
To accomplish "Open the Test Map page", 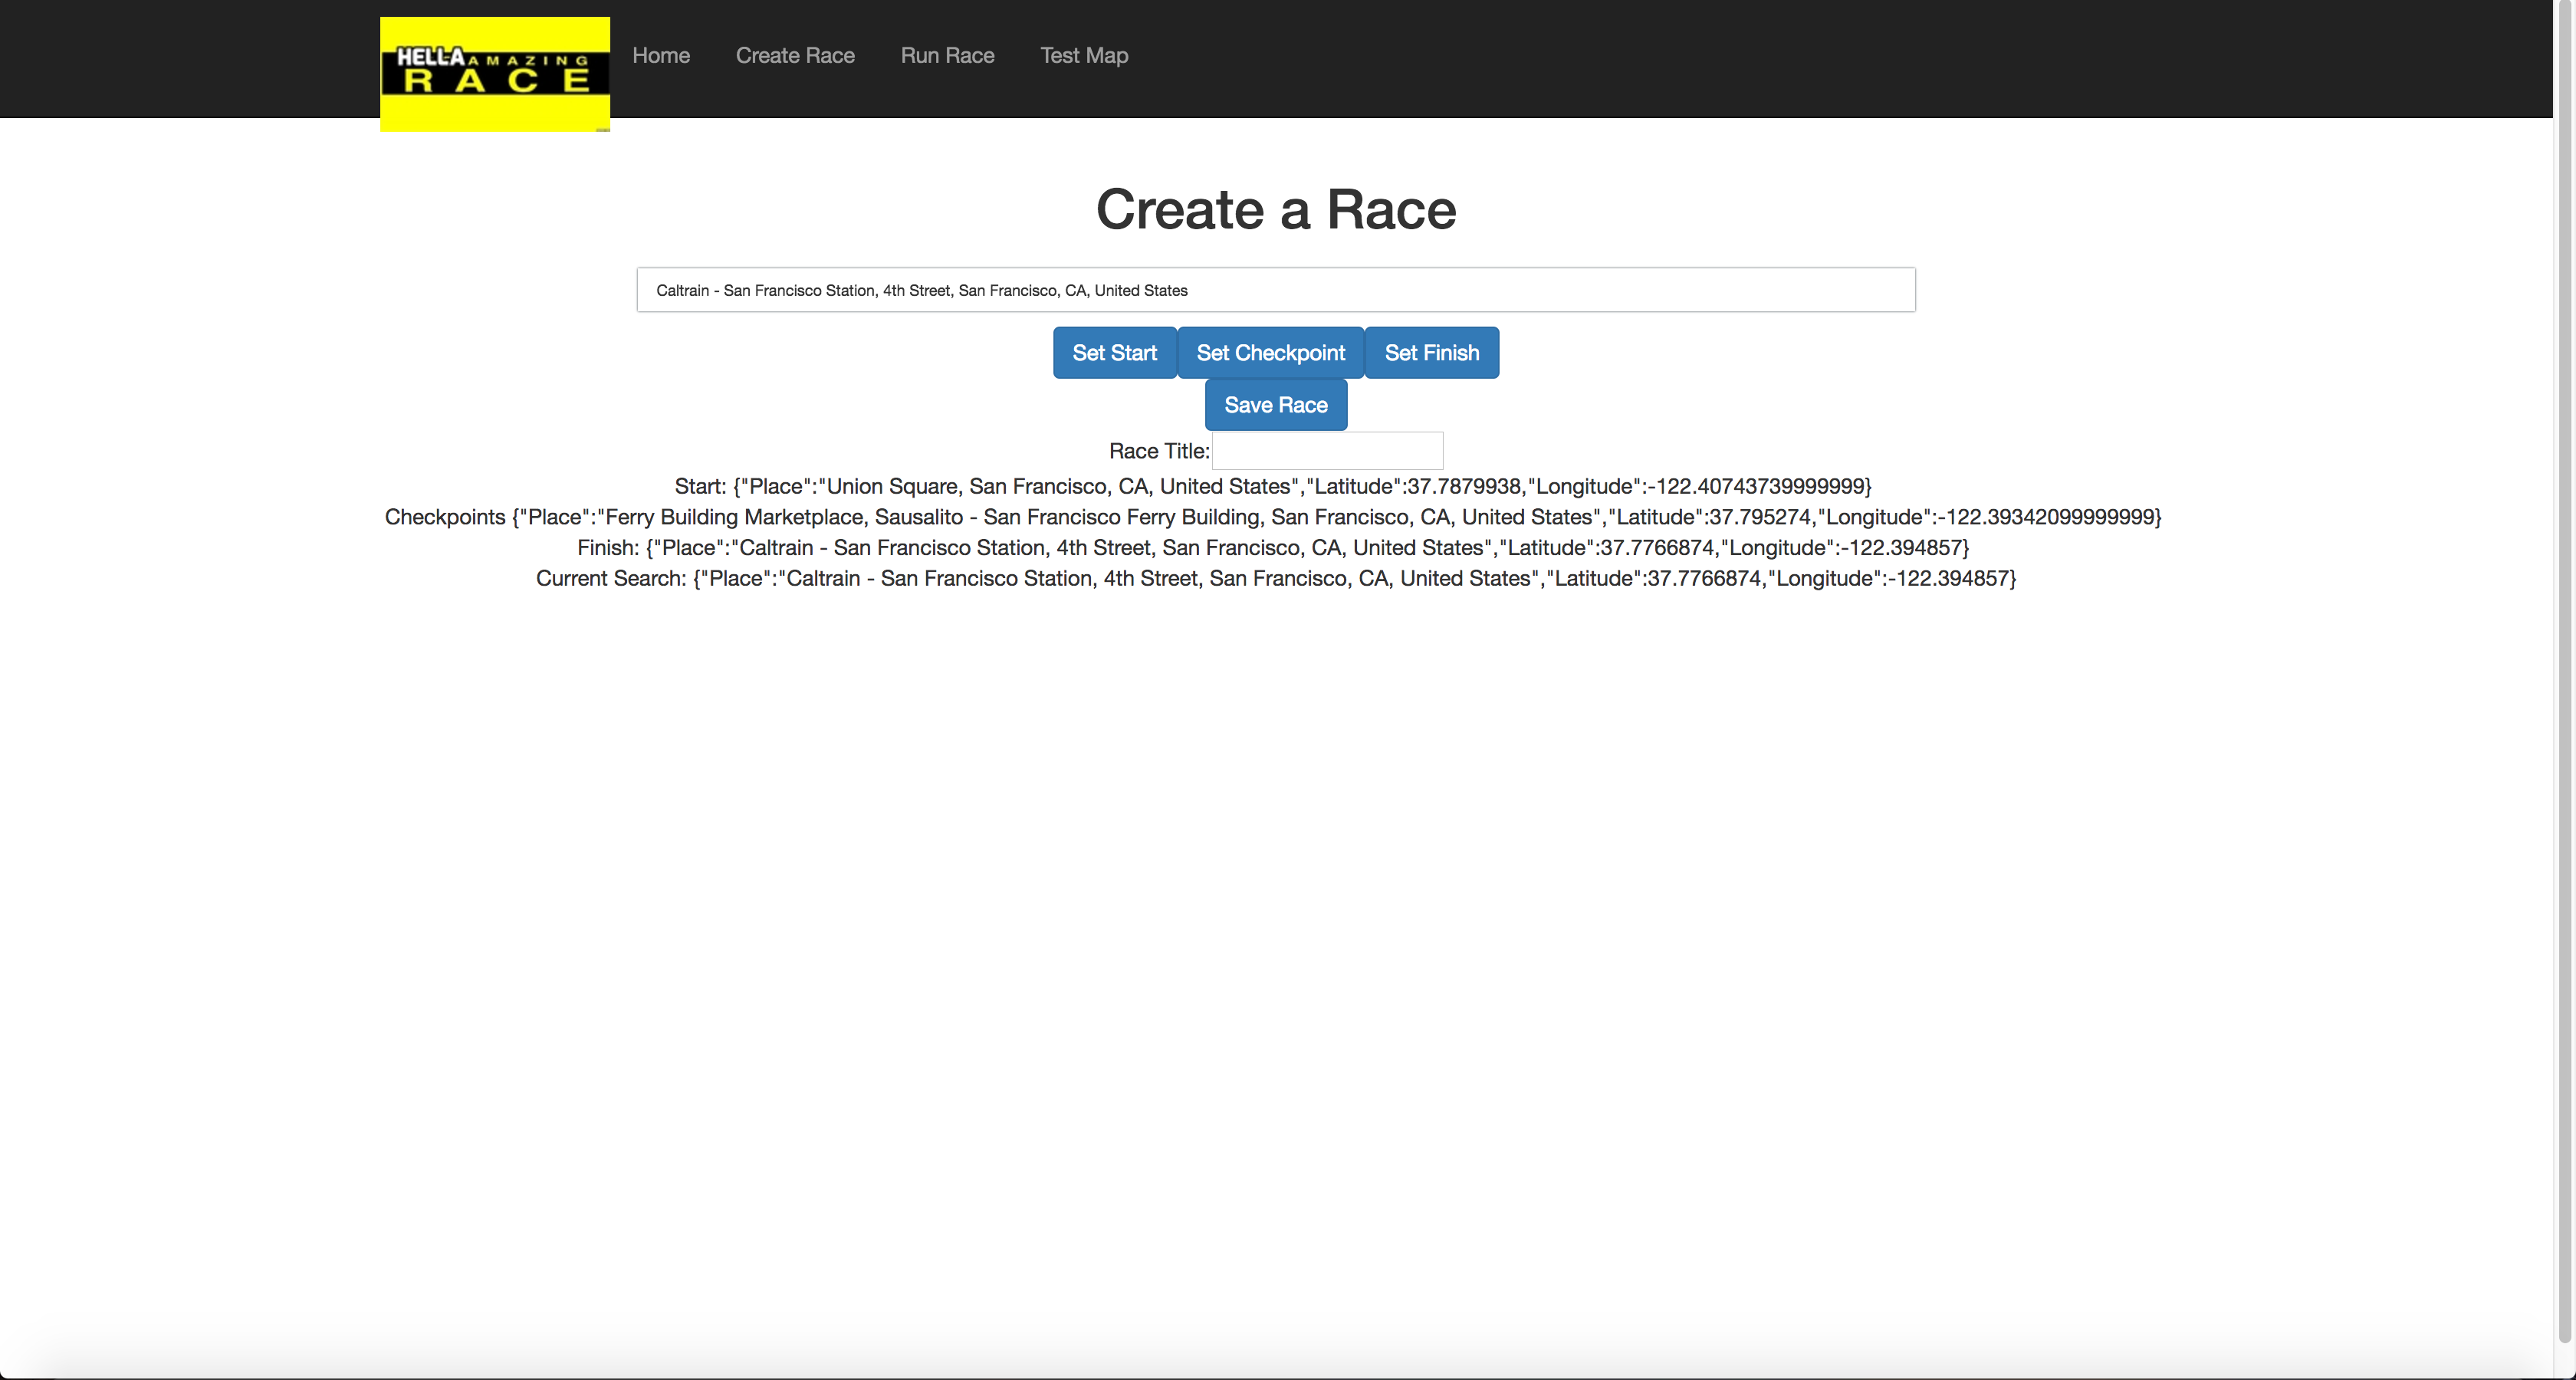I will (1084, 55).
